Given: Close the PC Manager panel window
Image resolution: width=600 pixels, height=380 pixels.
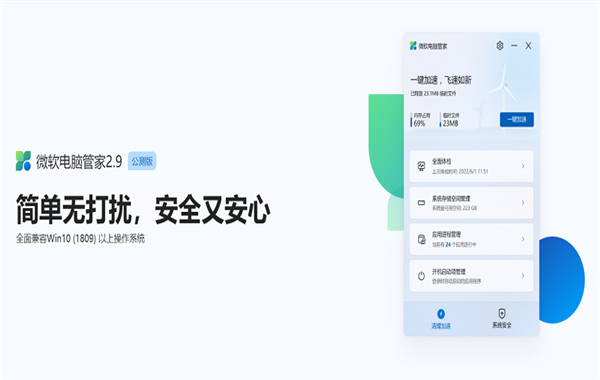Looking at the screenshot, I should click(528, 46).
